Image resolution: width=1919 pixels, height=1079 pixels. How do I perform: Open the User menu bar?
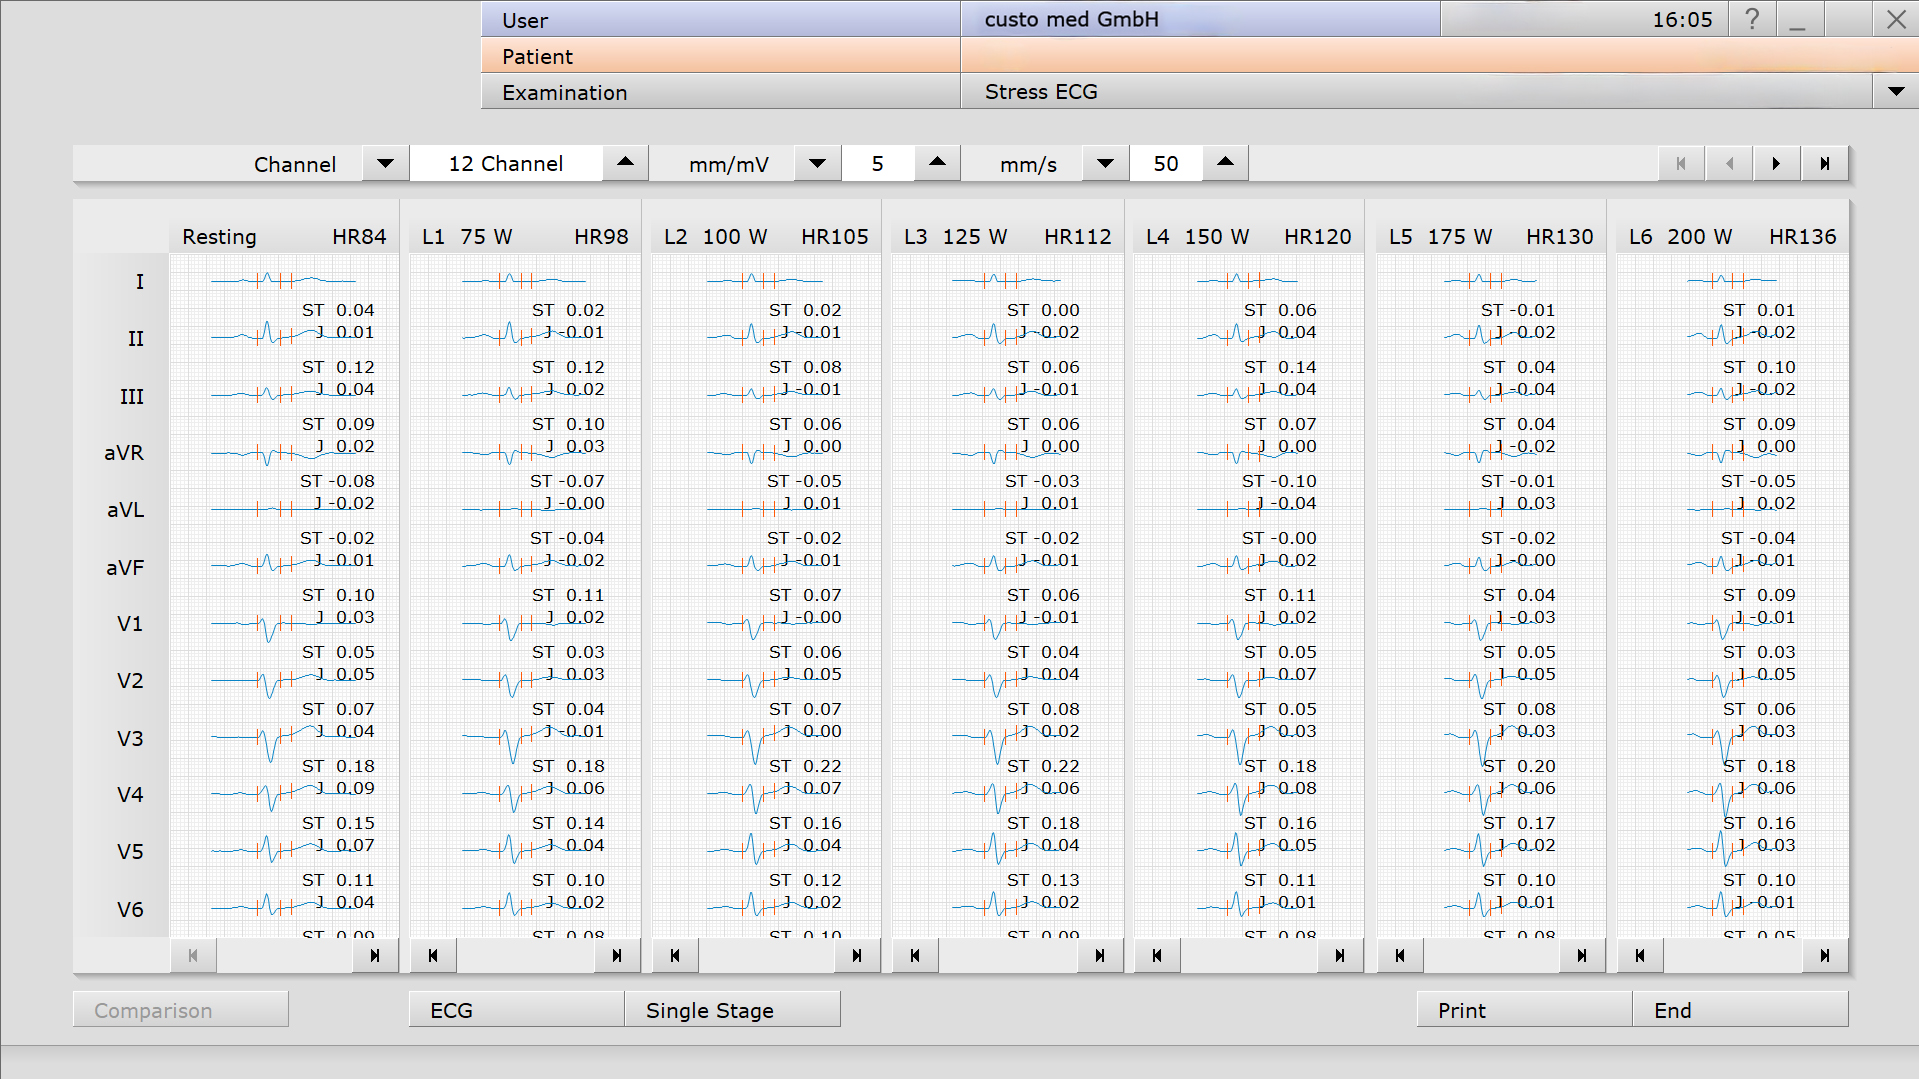(721, 19)
